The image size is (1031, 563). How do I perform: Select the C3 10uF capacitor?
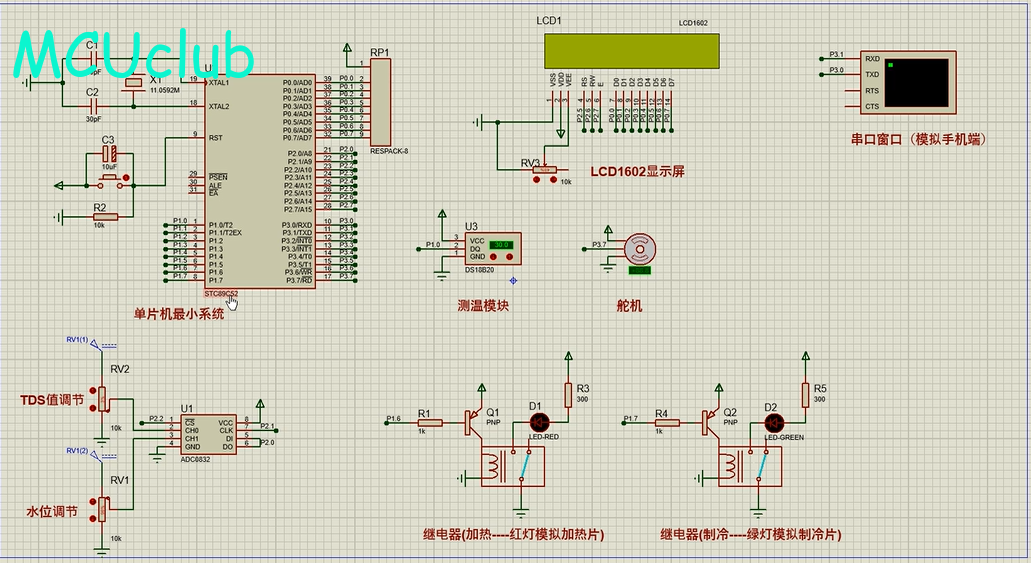109,155
